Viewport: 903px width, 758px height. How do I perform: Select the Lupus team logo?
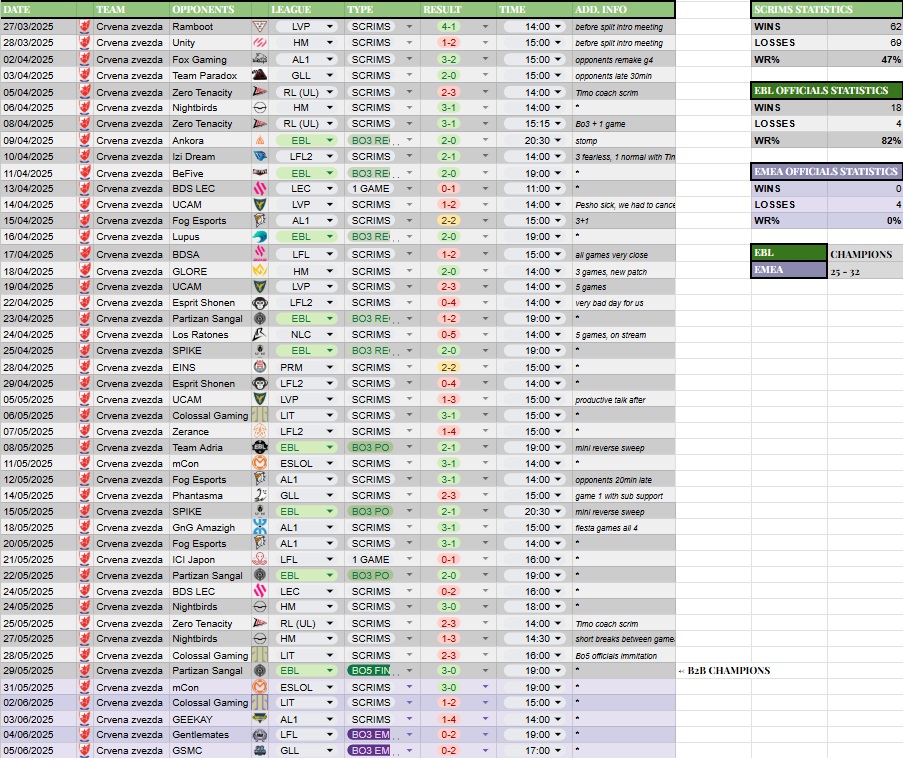[x=260, y=237]
